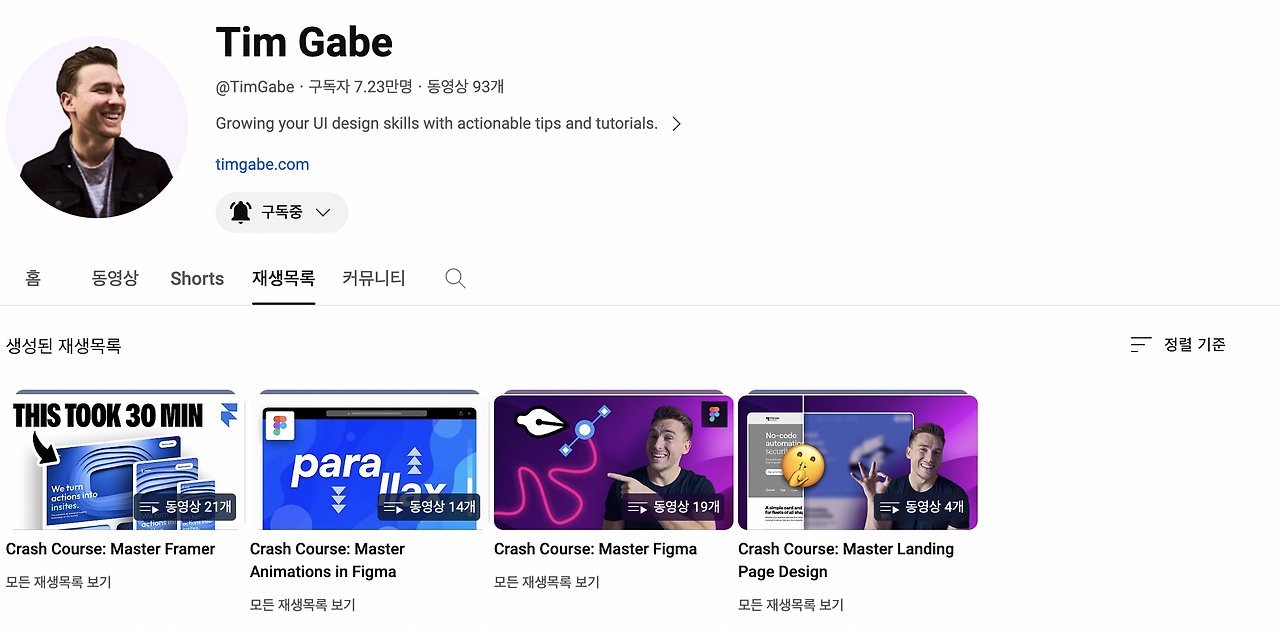This screenshot has height=629, width=1280.
Task: Switch to the Shorts tab
Action: pos(196,278)
